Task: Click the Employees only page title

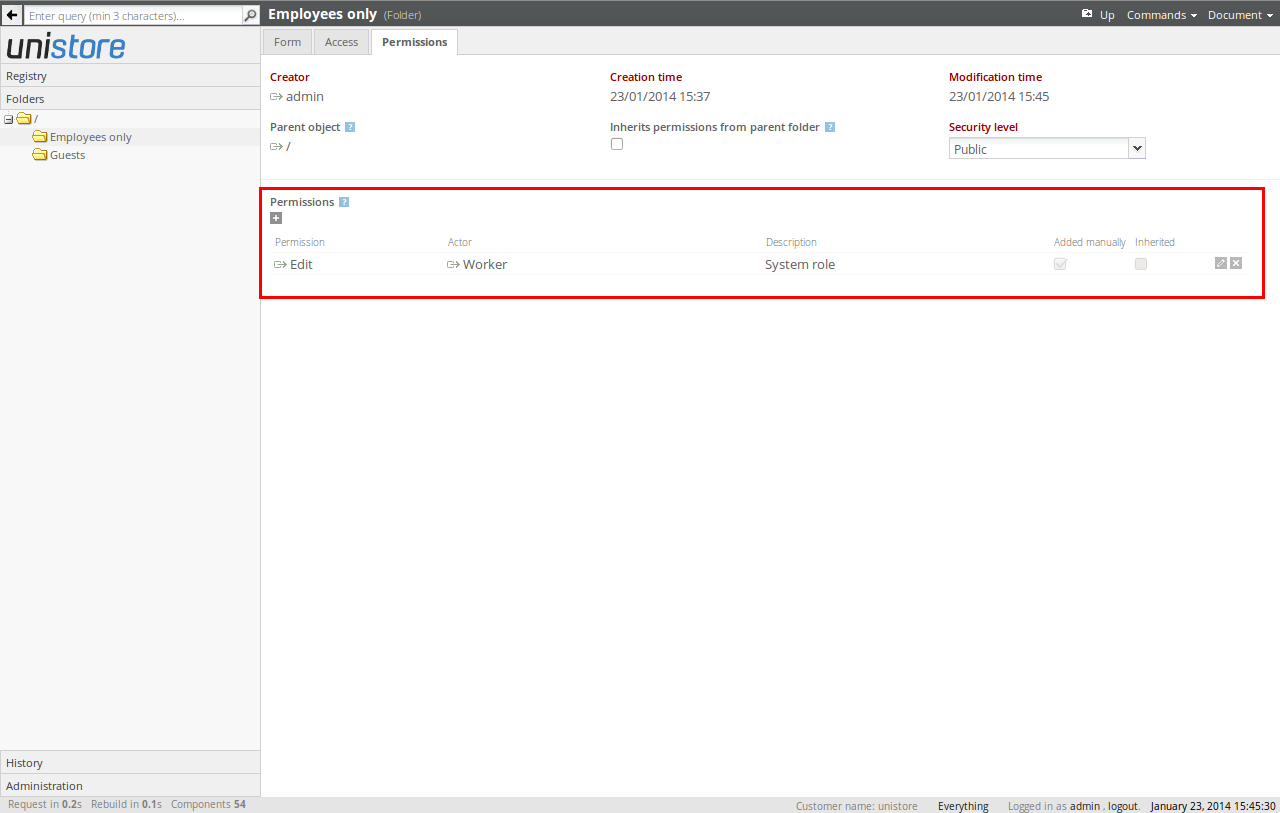Action: click(x=323, y=14)
